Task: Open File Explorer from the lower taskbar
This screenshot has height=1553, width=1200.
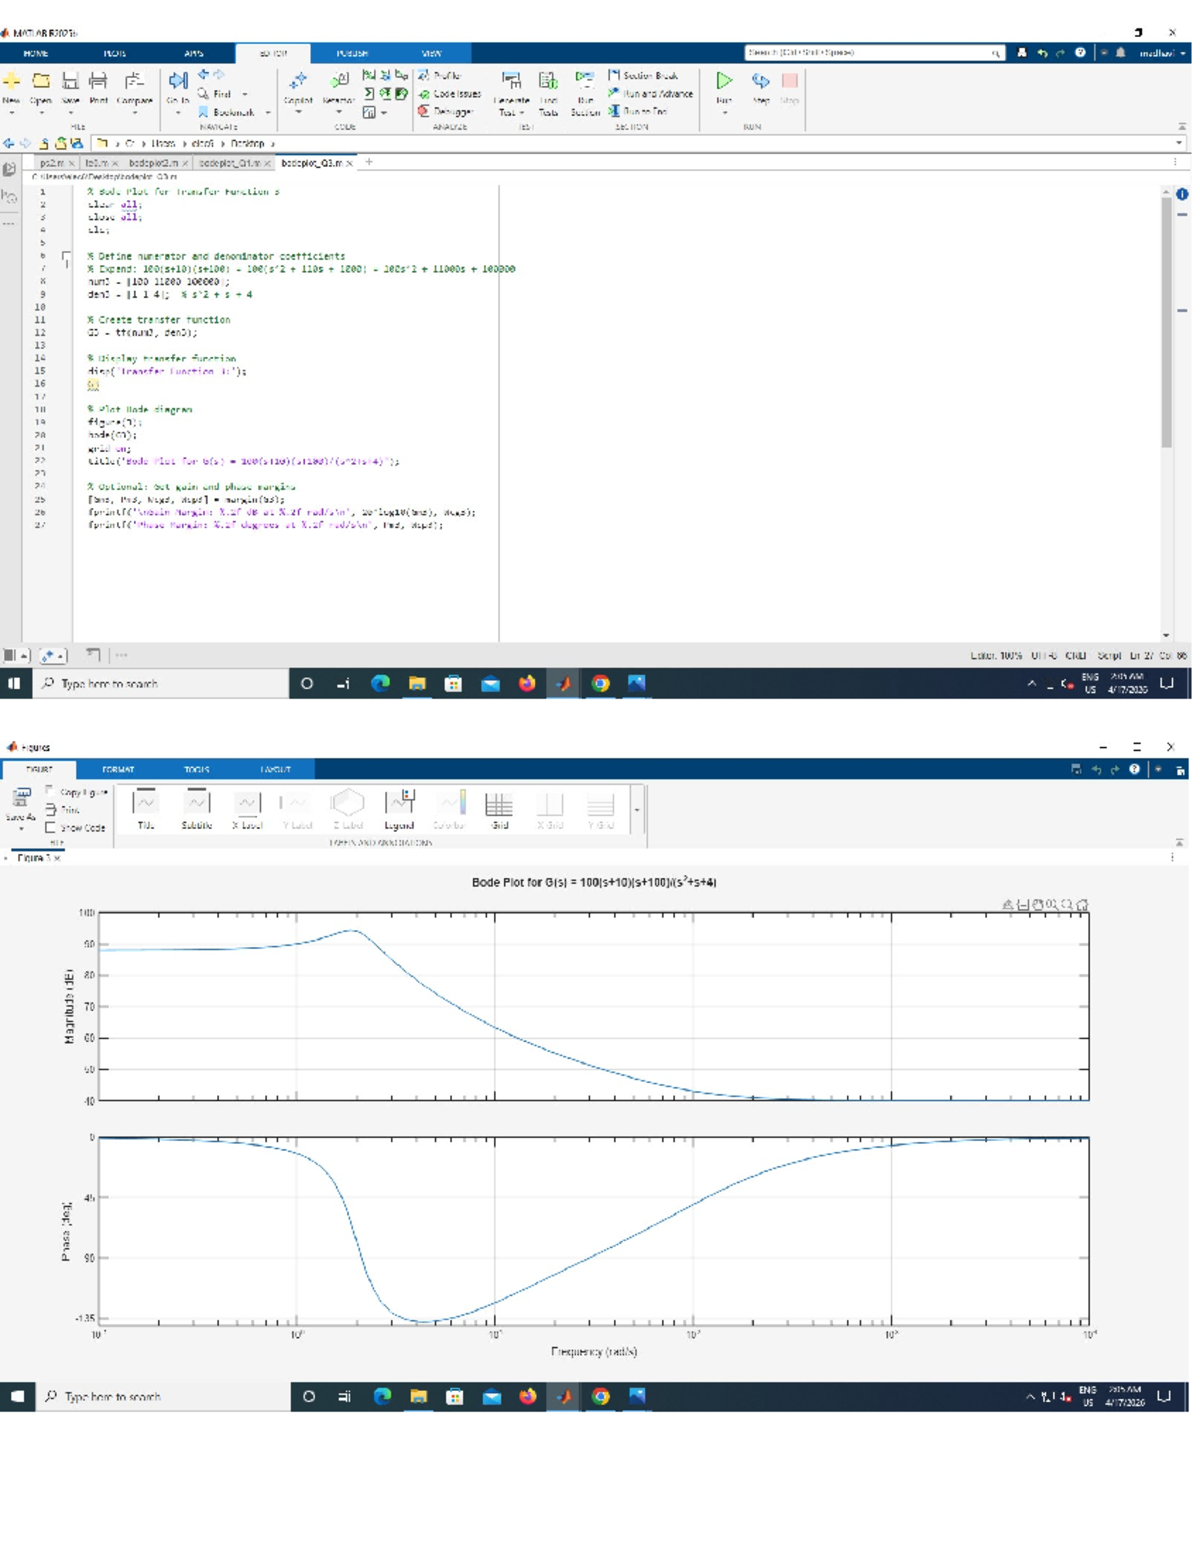Action: (x=418, y=1396)
